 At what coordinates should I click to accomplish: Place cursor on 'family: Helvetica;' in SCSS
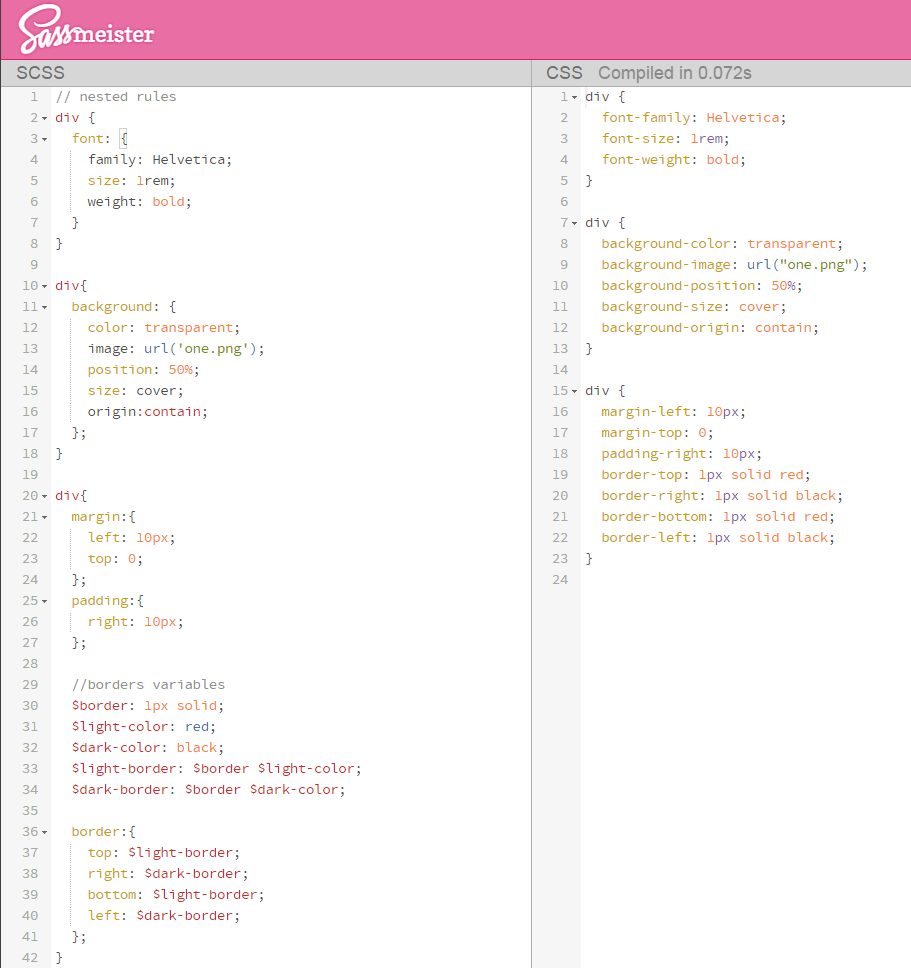(160, 160)
